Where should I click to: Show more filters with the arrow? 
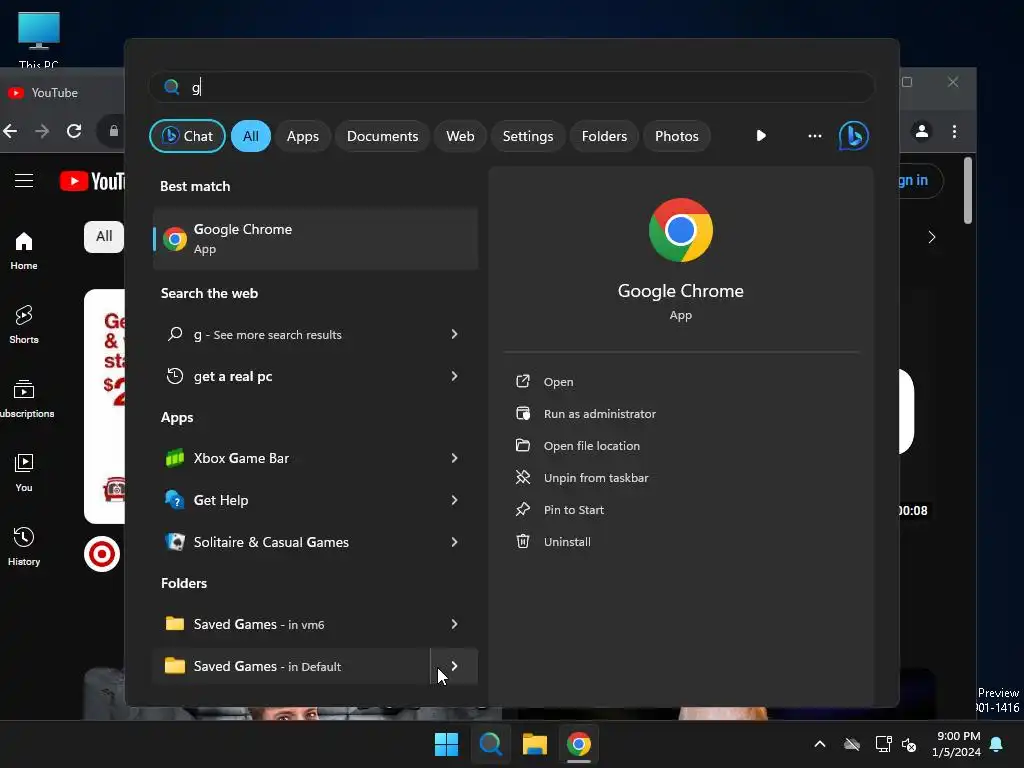[x=761, y=136]
